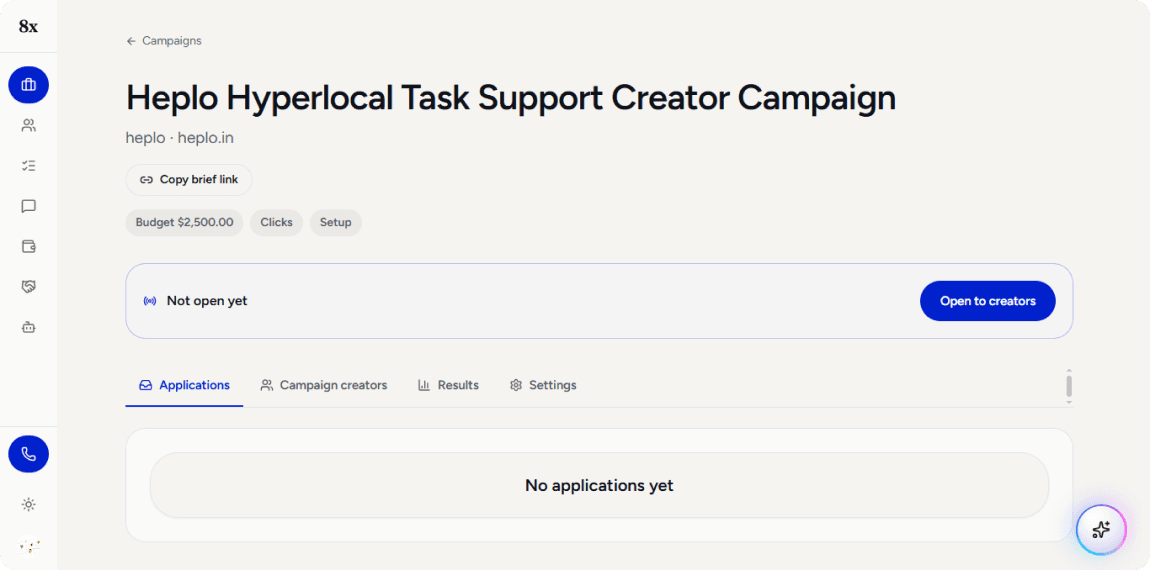
Task: Click the tab bar scrollbar thumb
Action: click(1069, 386)
